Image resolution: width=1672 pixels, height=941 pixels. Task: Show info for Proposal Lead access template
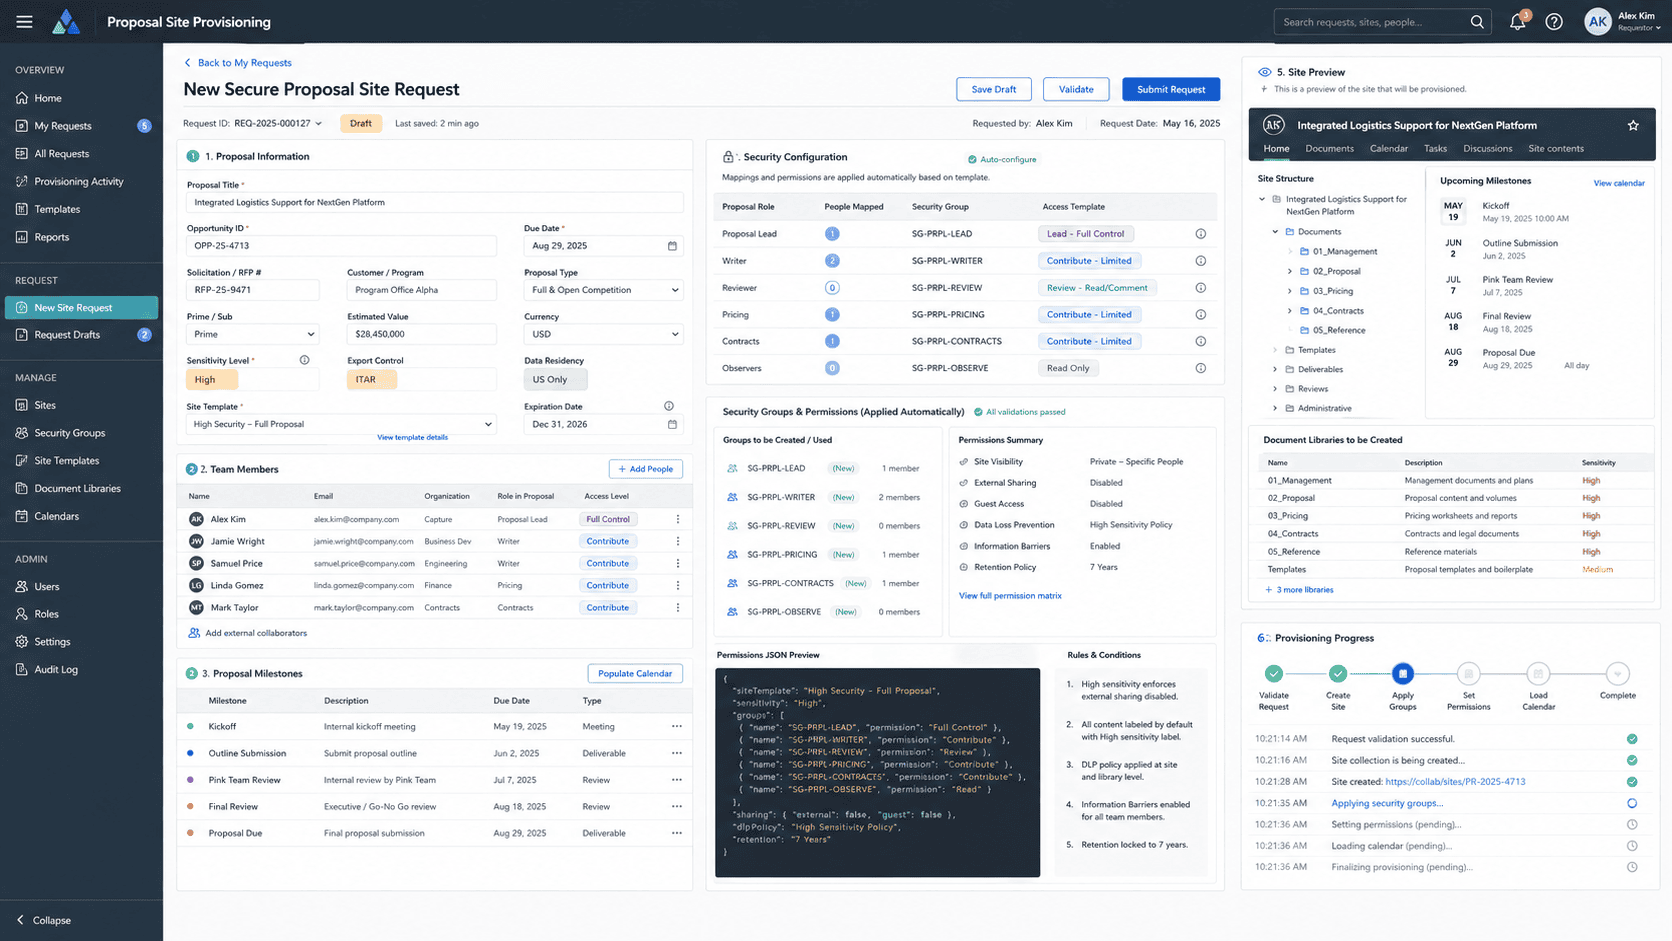tap(1200, 234)
